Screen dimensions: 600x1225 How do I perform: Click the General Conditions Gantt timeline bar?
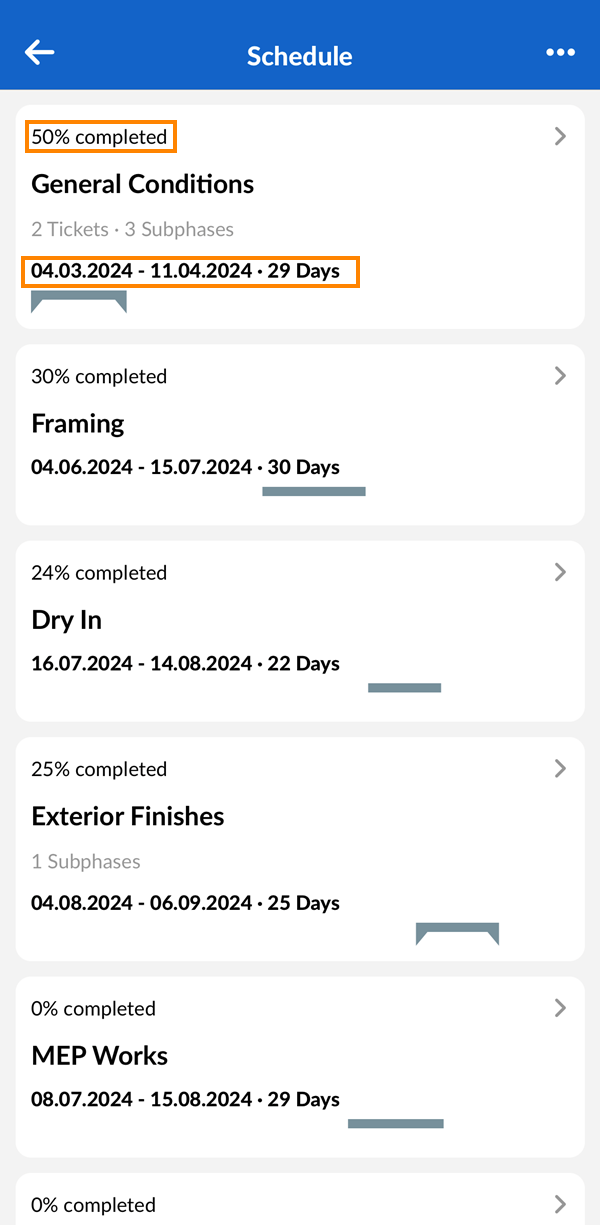point(79,298)
